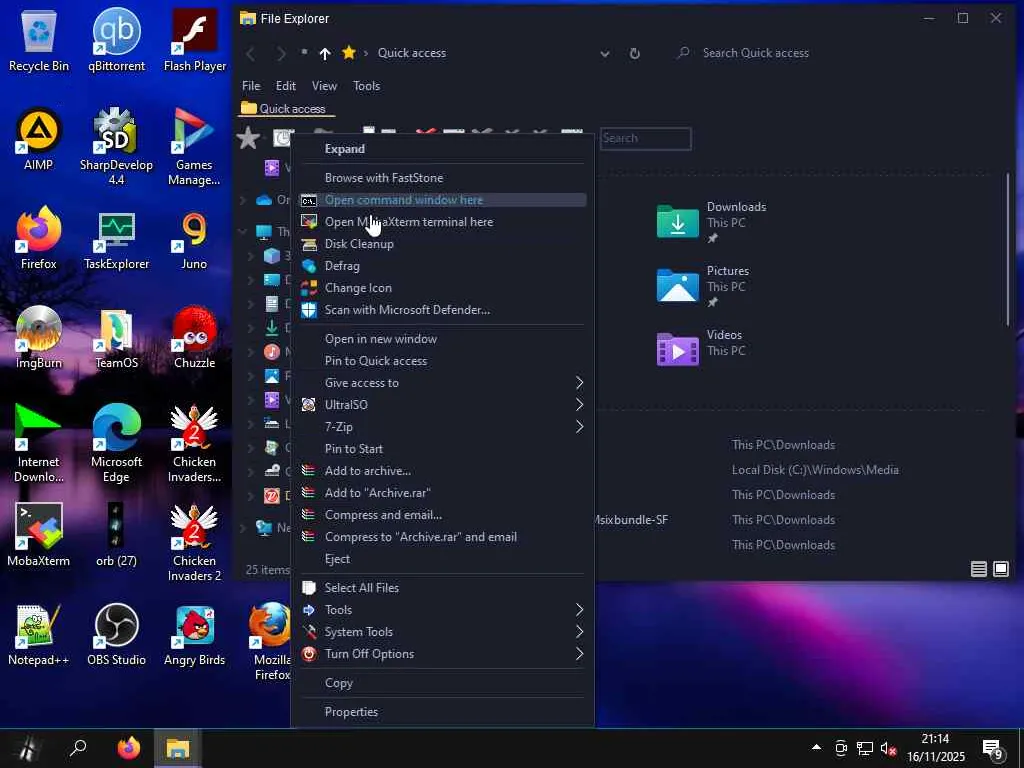The width and height of the screenshot is (1024, 768).
Task: Switch to details view layout icon
Action: click(x=978, y=569)
